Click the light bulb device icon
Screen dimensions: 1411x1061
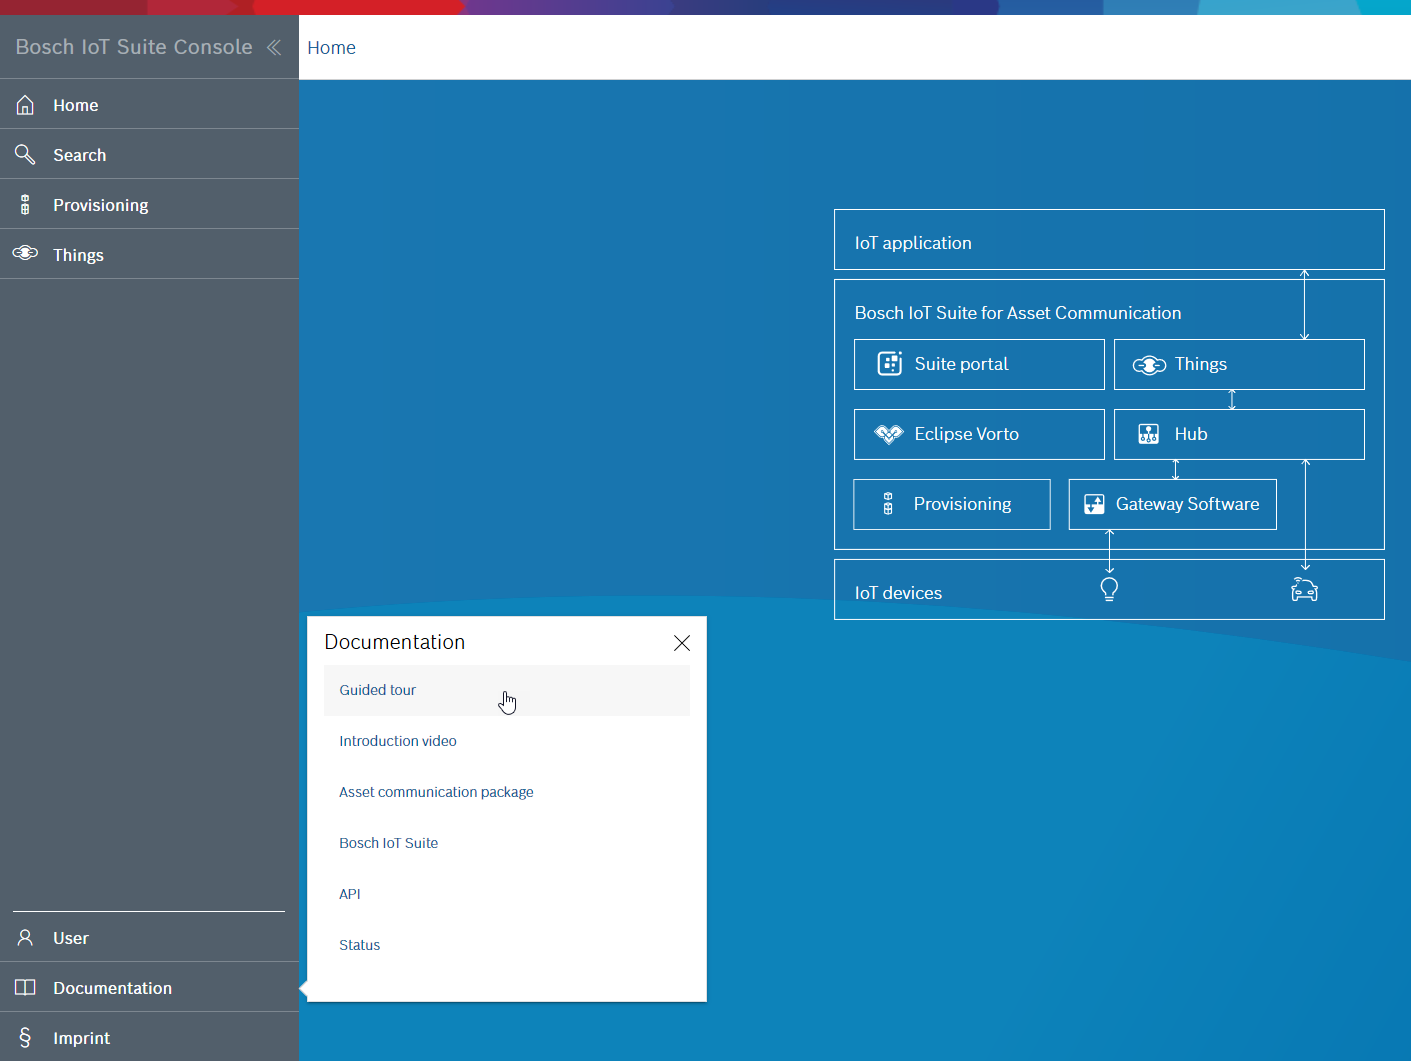pos(1109,589)
